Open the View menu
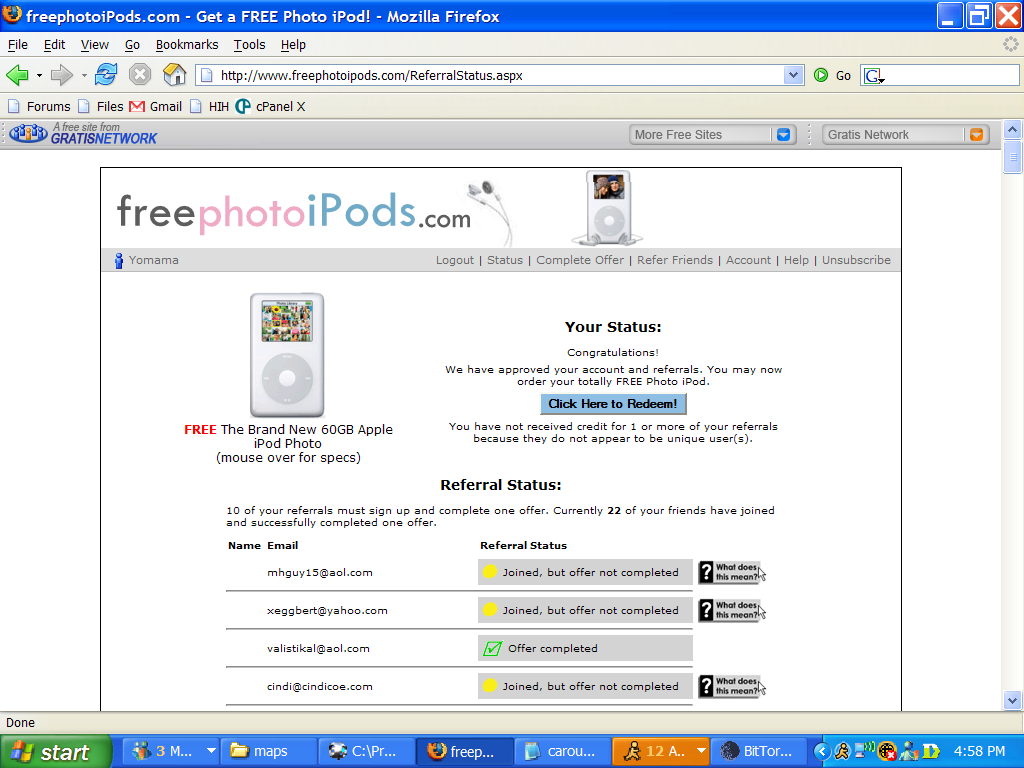 (95, 44)
